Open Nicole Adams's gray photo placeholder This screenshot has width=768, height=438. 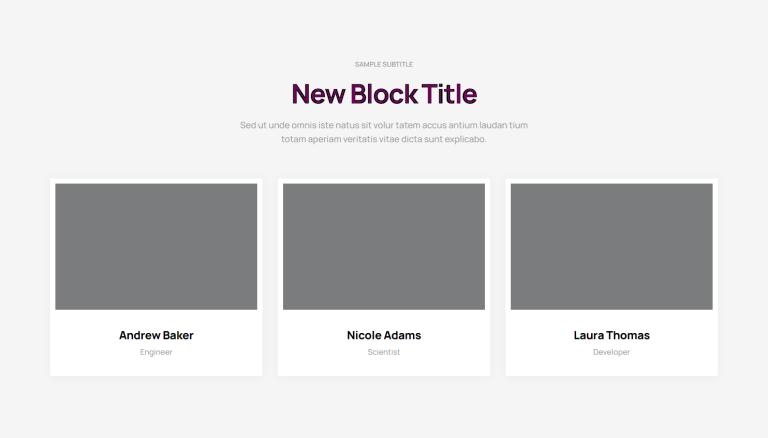(x=384, y=246)
